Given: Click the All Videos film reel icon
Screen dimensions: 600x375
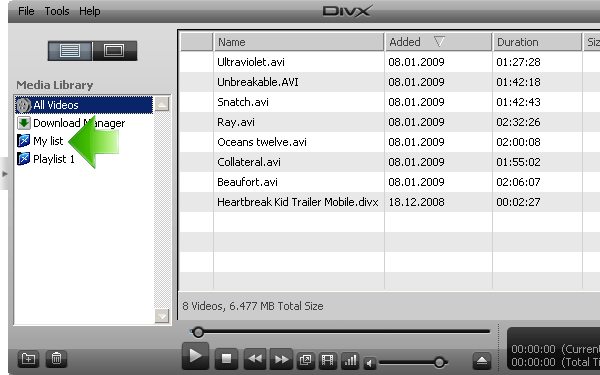Looking at the screenshot, I should tap(23, 105).
